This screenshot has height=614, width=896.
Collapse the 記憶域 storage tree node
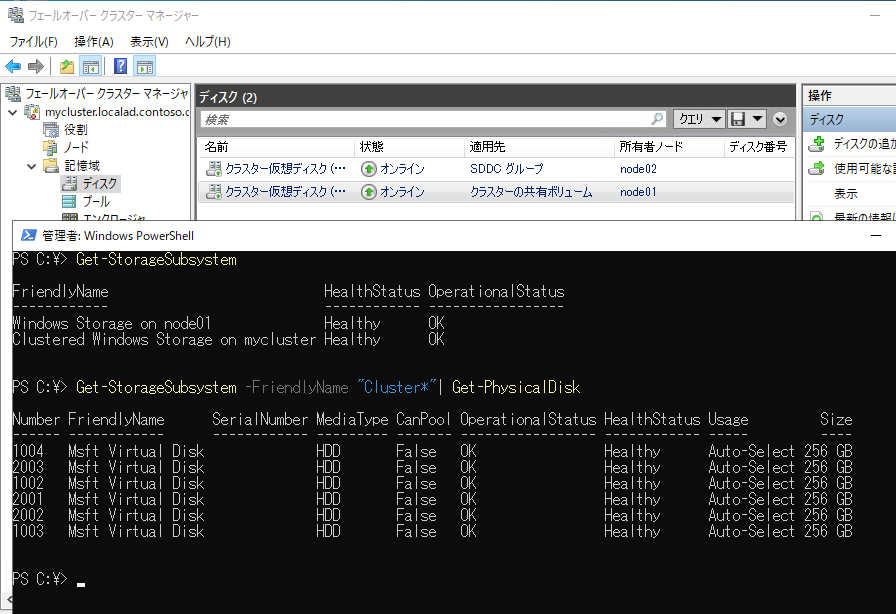[x=31, y=166]
